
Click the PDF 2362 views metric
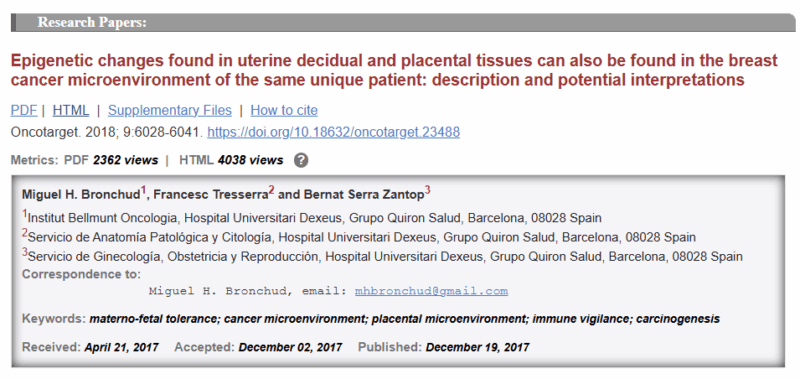point(111,160)
